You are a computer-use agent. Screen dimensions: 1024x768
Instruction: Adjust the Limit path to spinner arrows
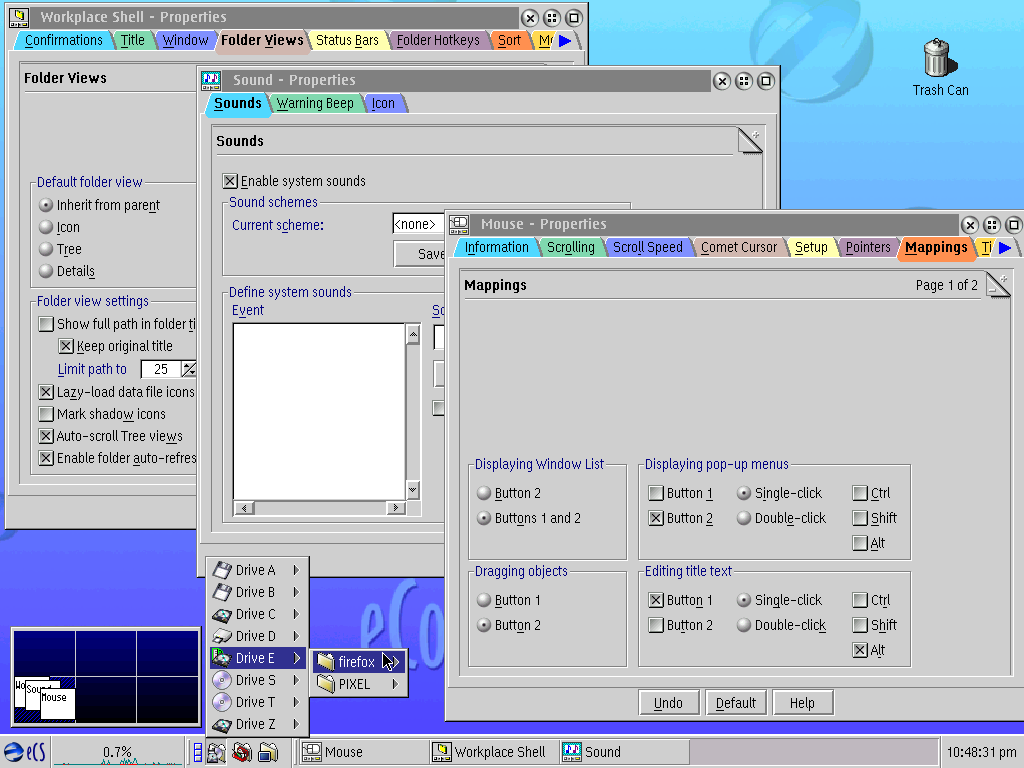pos(189,370)
